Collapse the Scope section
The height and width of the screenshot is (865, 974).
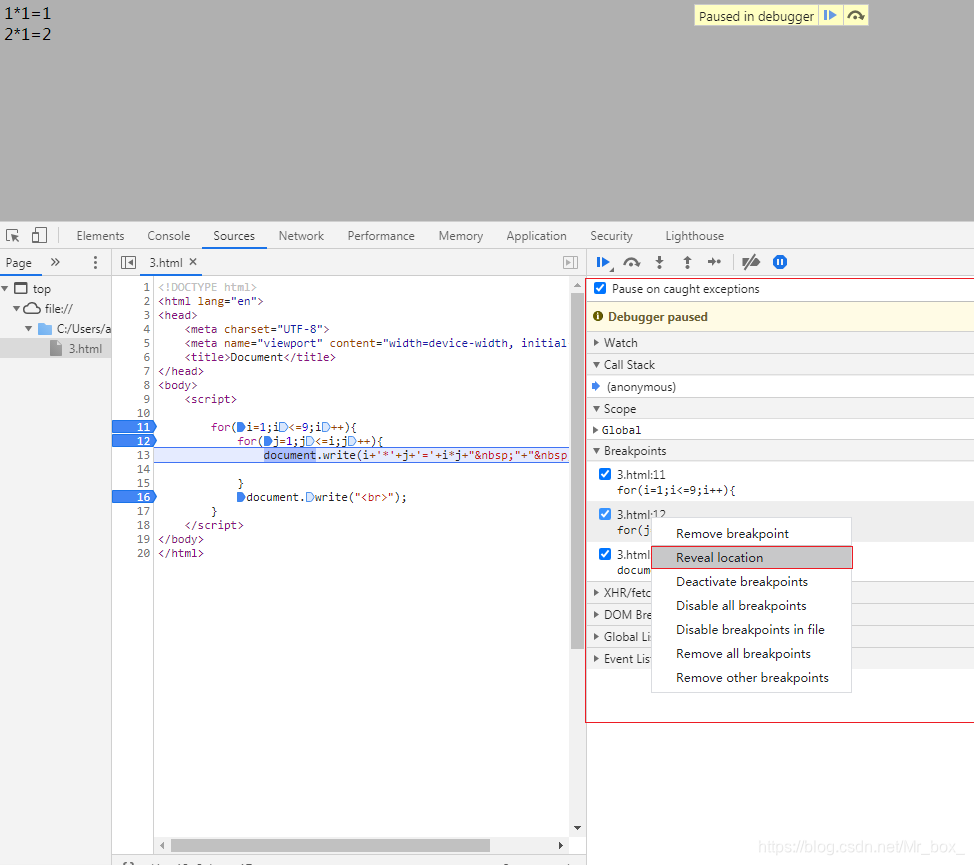pyautogui.click(x=596, y=409)
